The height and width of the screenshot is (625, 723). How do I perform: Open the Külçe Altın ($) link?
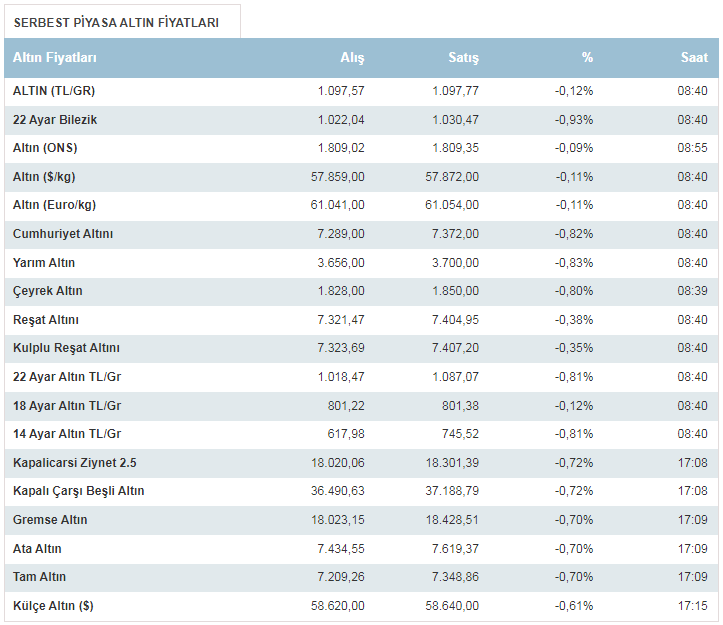[53, 606]
